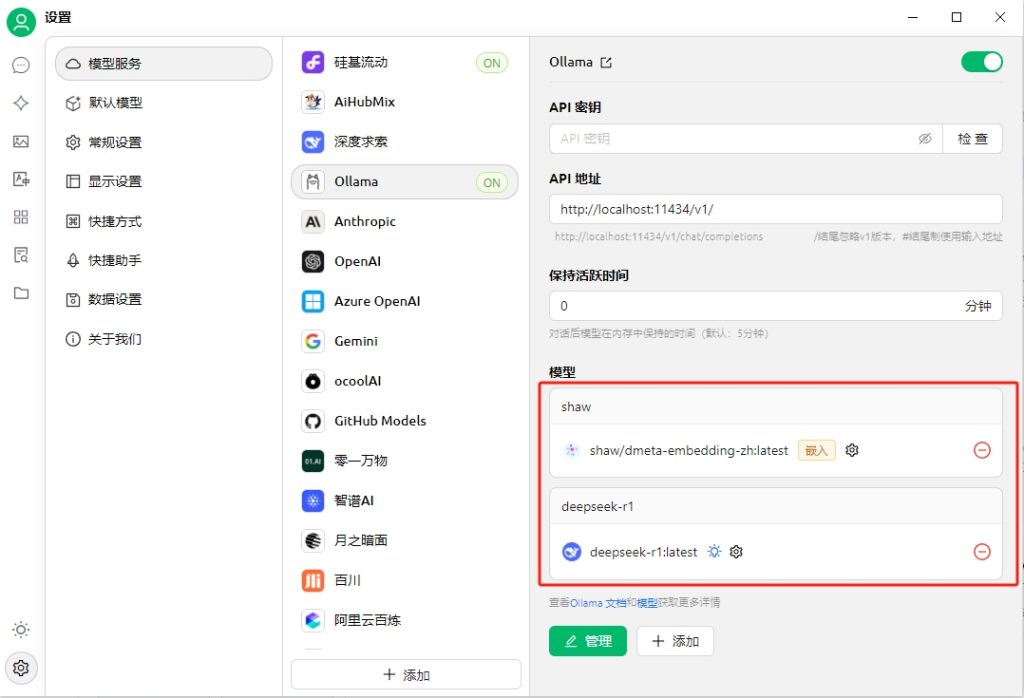Select the ocoolAI provider
Screen dimensions: 1024x698
point(405,381)
